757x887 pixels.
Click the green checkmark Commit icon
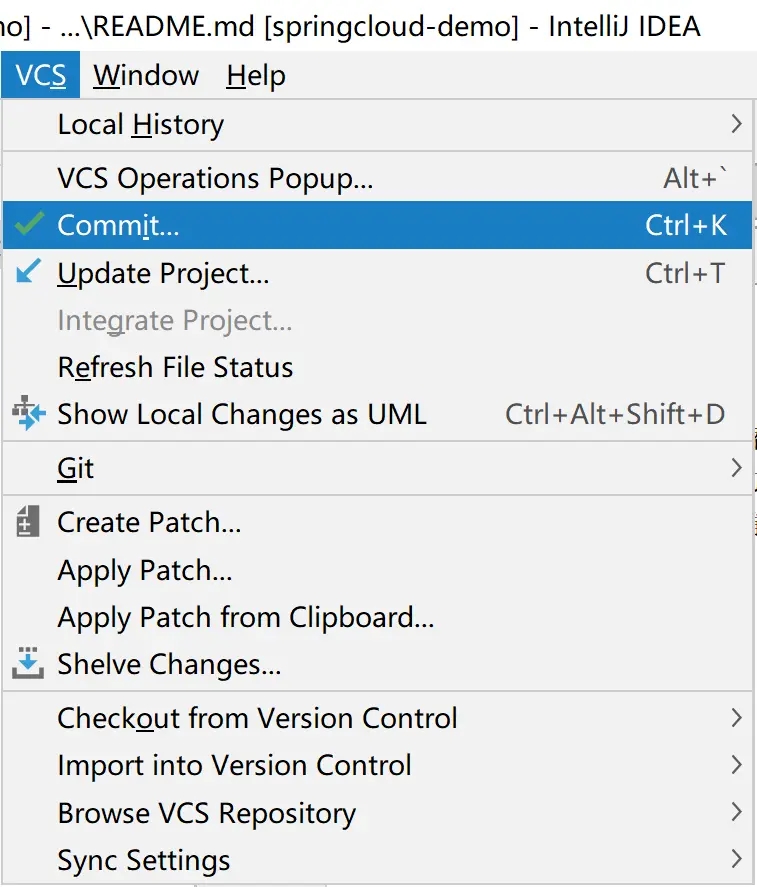(30, 225)
